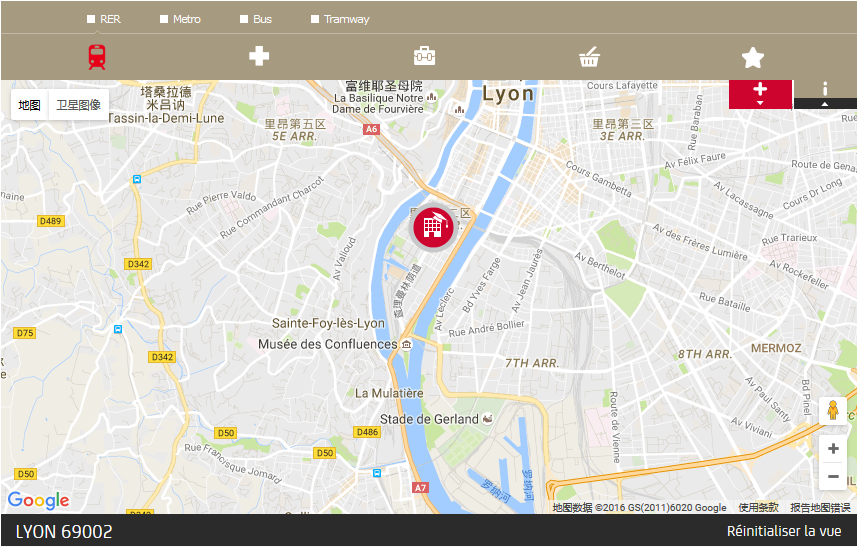This screenshot has width=859, height=547.
Task: Select the red train transport icon
Action: [x=97, y=57]
